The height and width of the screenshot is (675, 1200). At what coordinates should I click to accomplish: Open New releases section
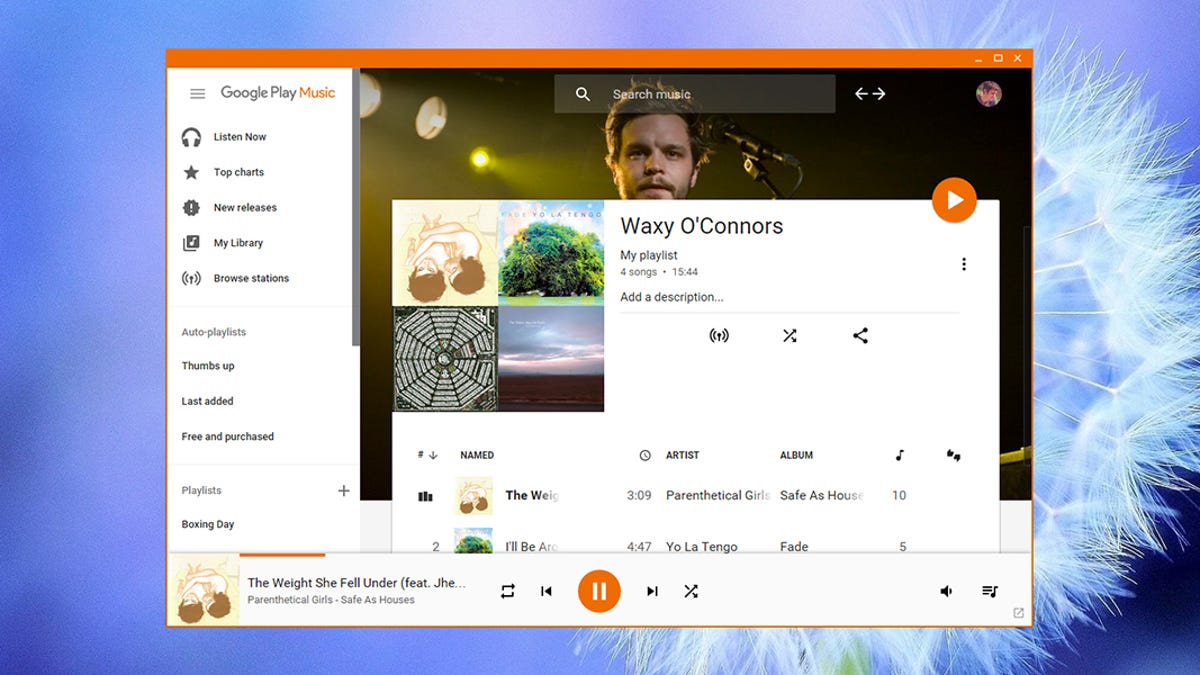tap(245, 207)
